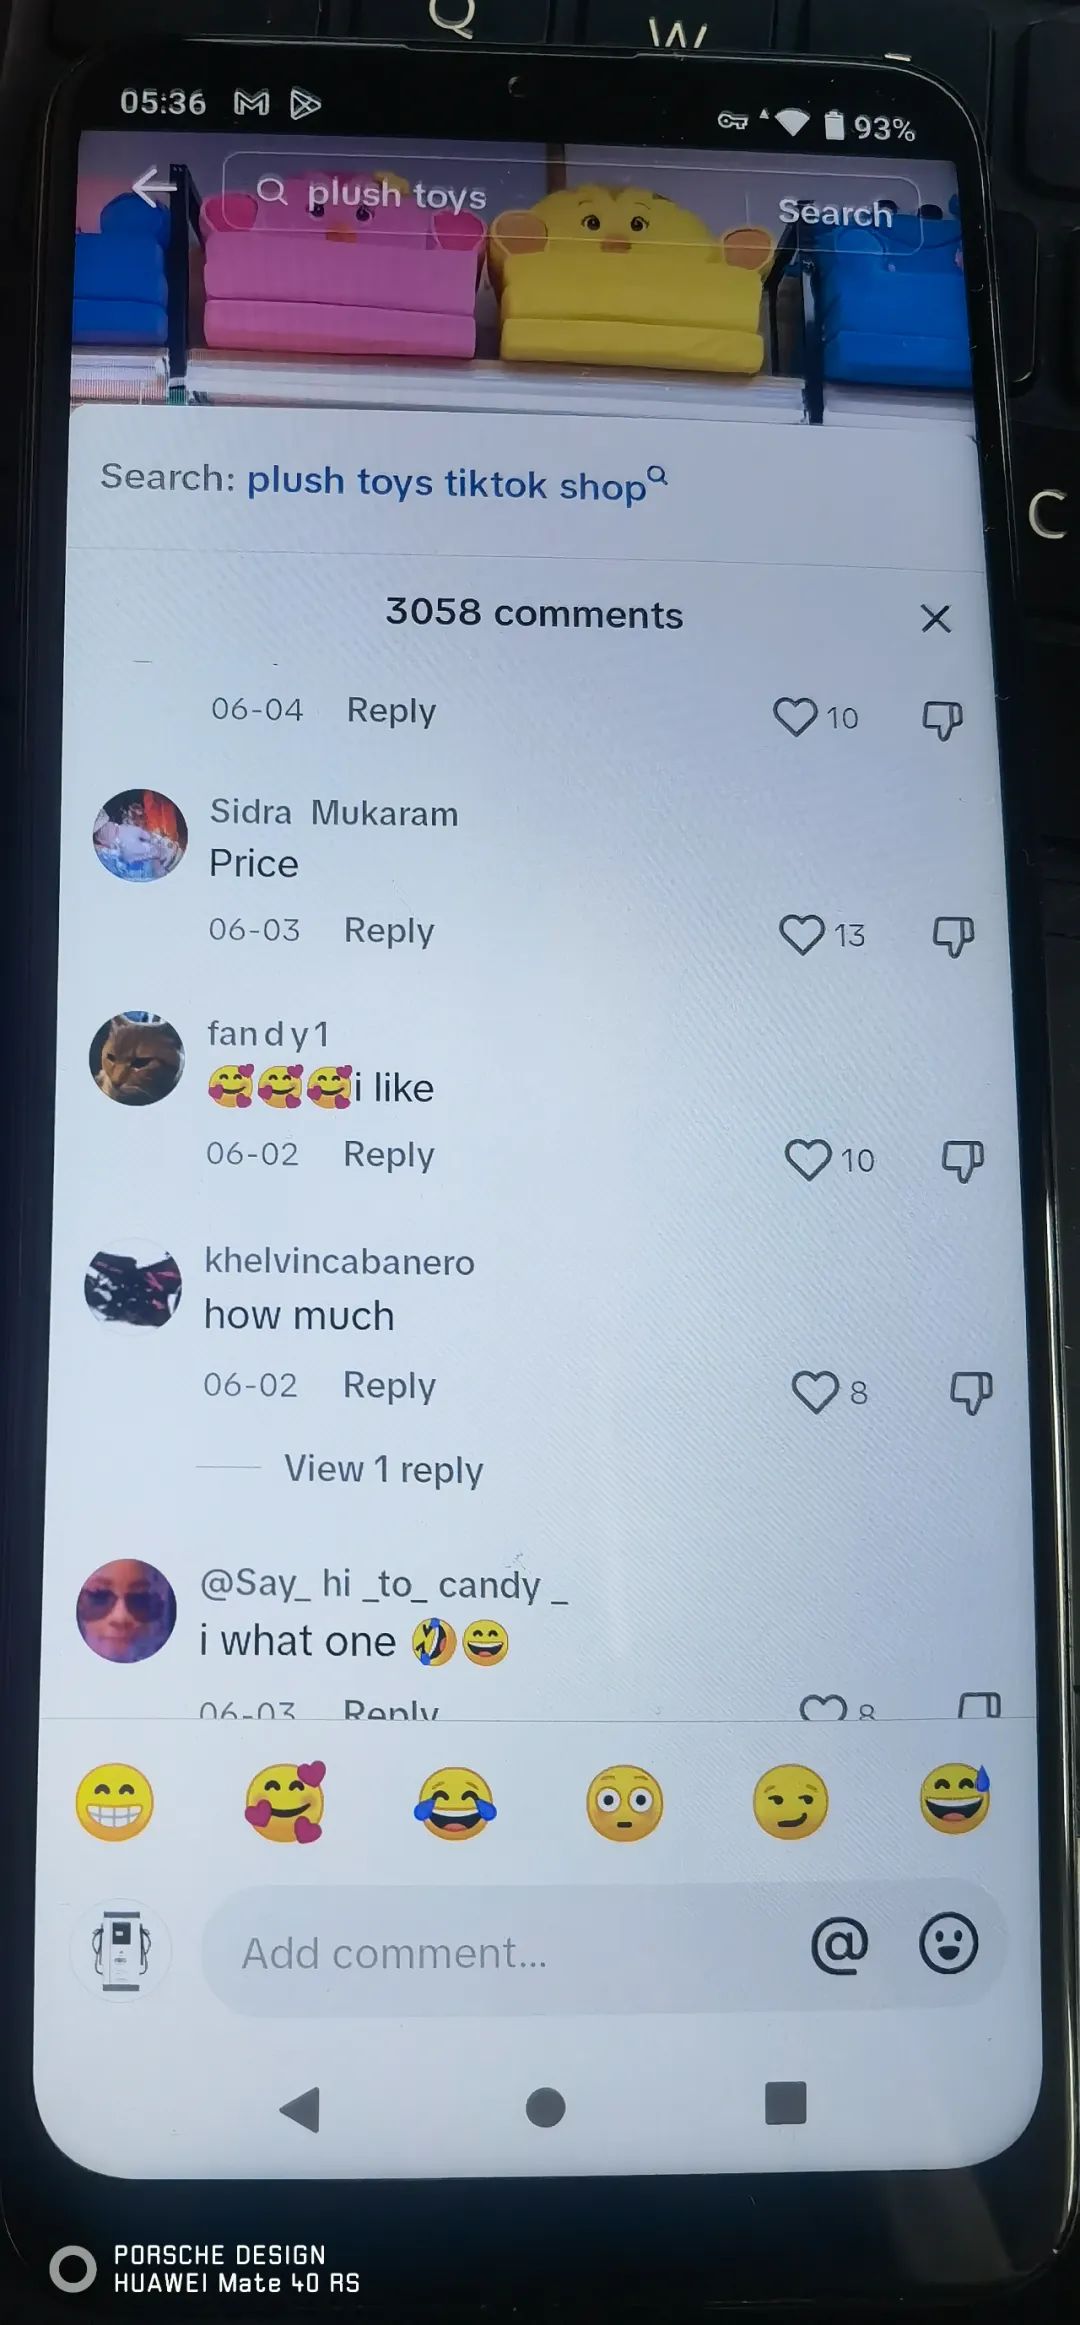The height and width of the screenshot is (2325, 1080).
Task: Dislike khelvincabanero's "how much" comment
Action: point(970,1393)
